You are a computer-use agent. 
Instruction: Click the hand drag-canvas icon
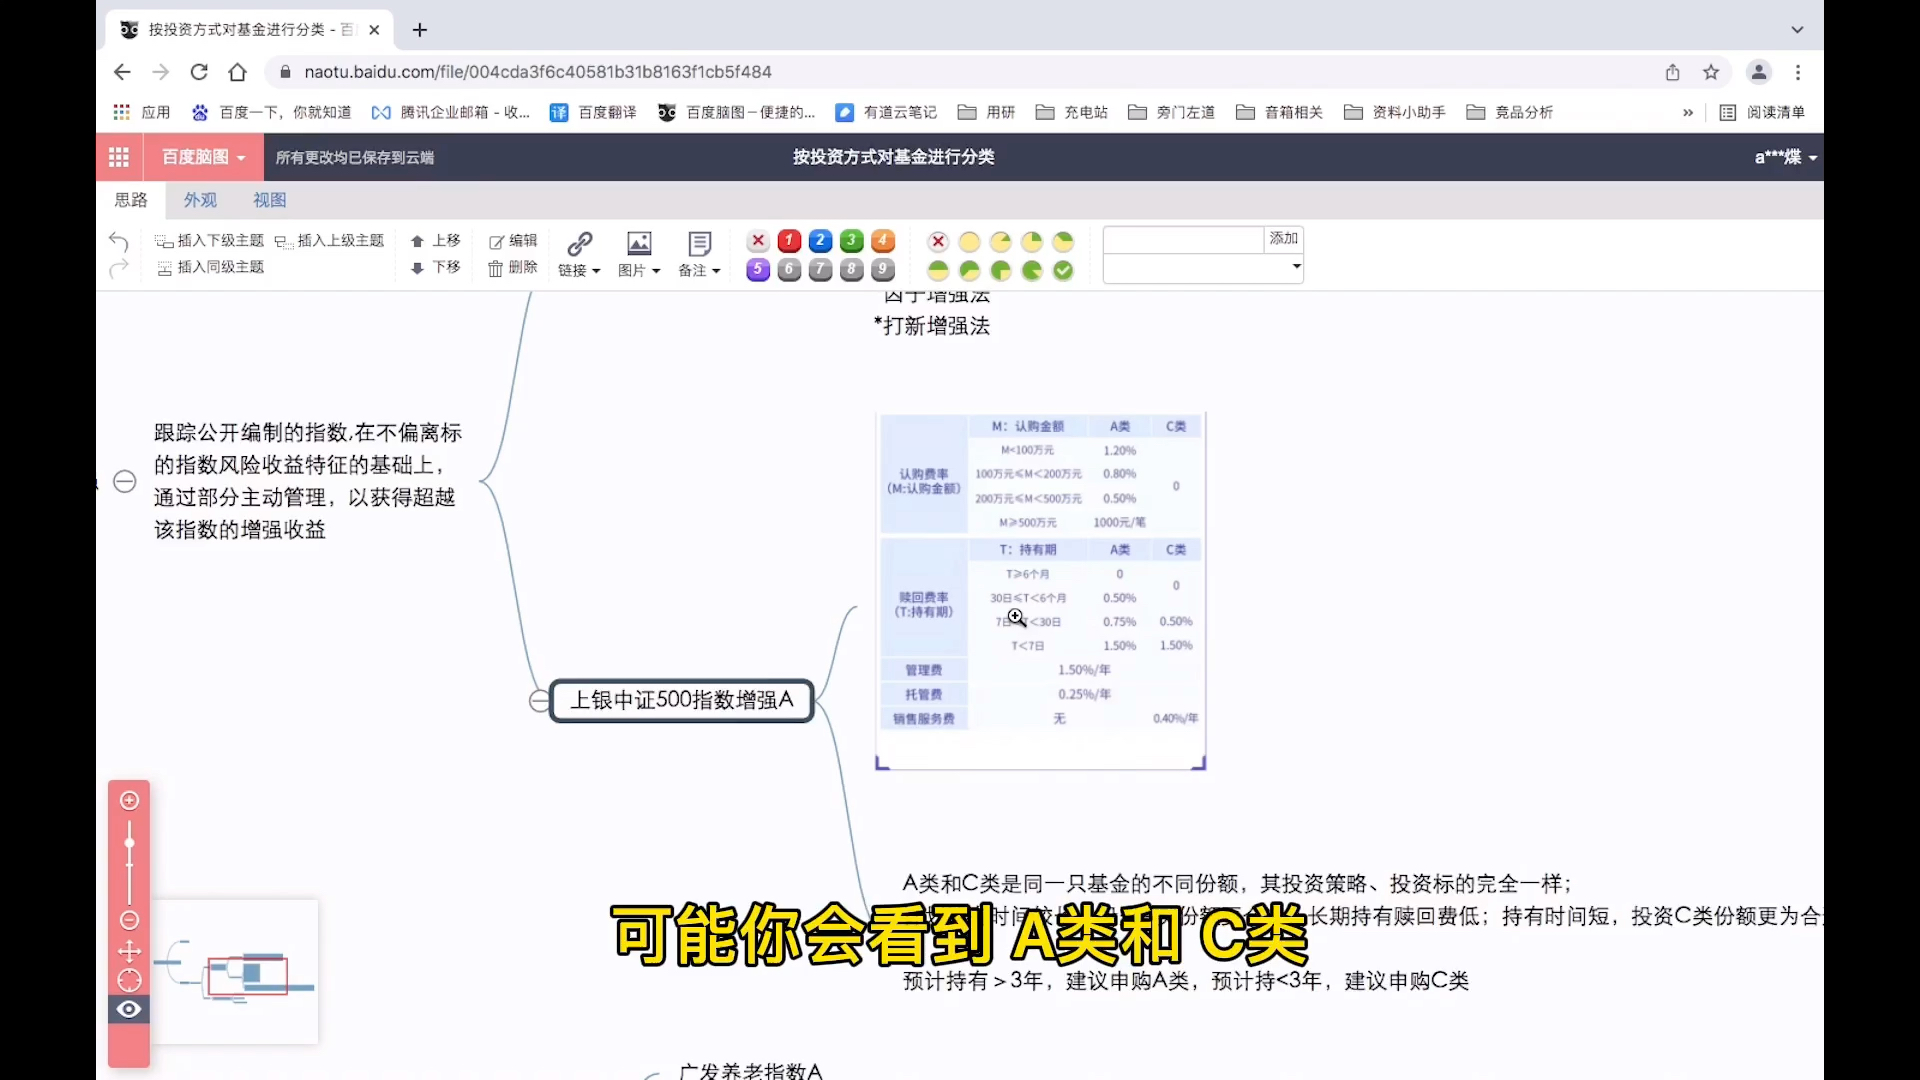[129, 950]
